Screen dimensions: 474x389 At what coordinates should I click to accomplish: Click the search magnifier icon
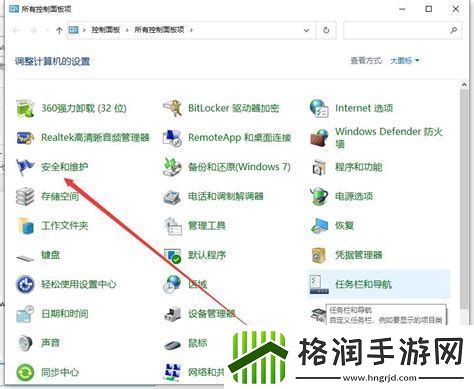click(454, 30)
